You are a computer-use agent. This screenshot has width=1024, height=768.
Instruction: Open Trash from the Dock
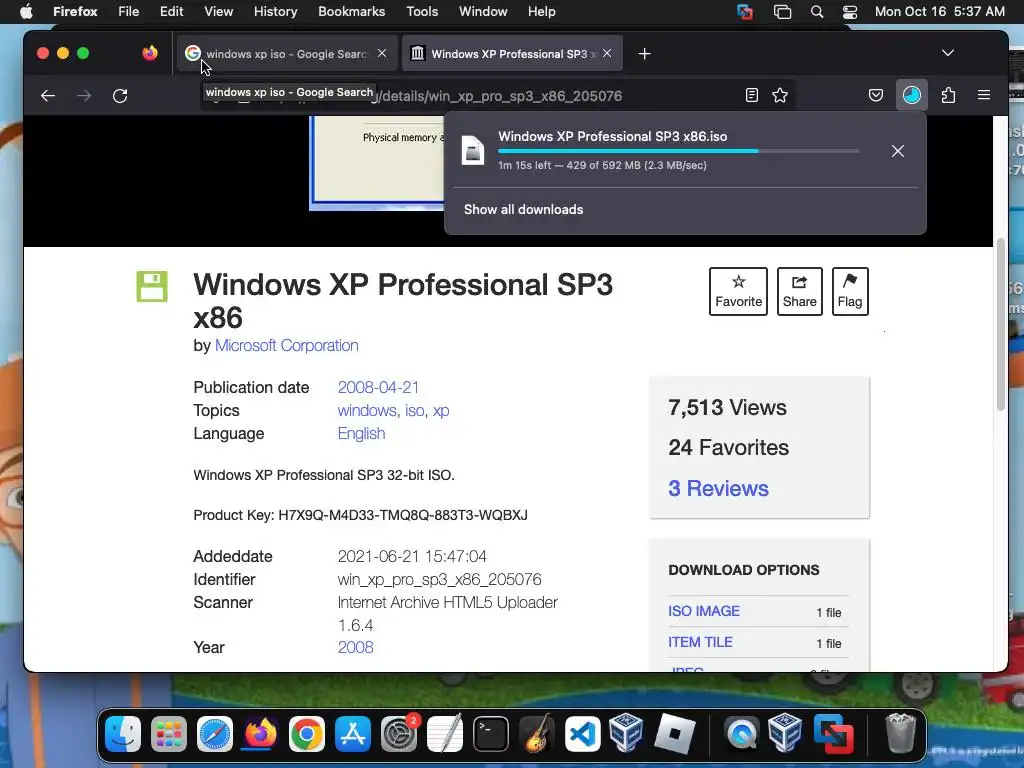click(901, 734)
